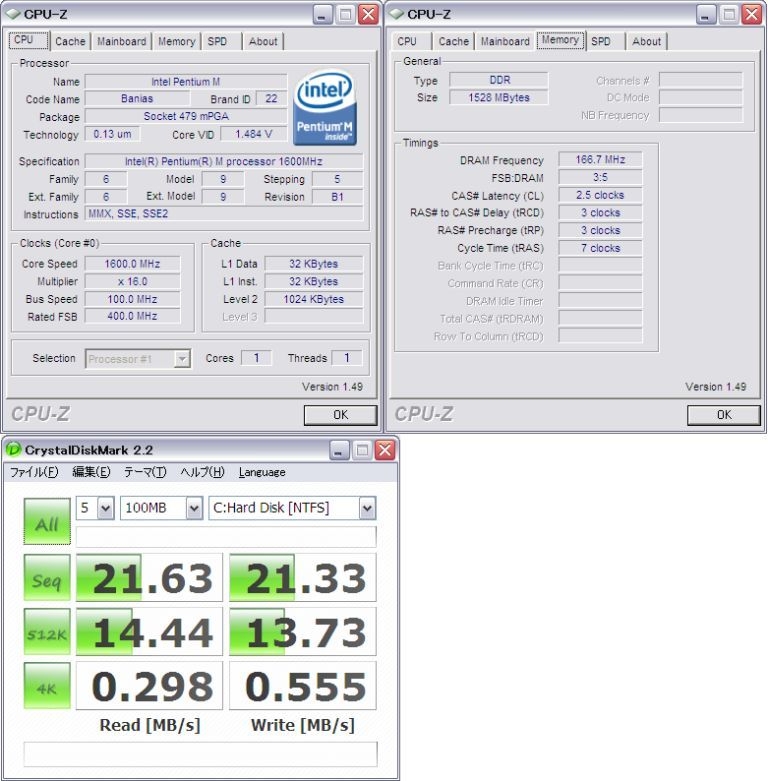
Task: Open SPD tab in left CPU-Z window
Action: click(x=217, y=41)
